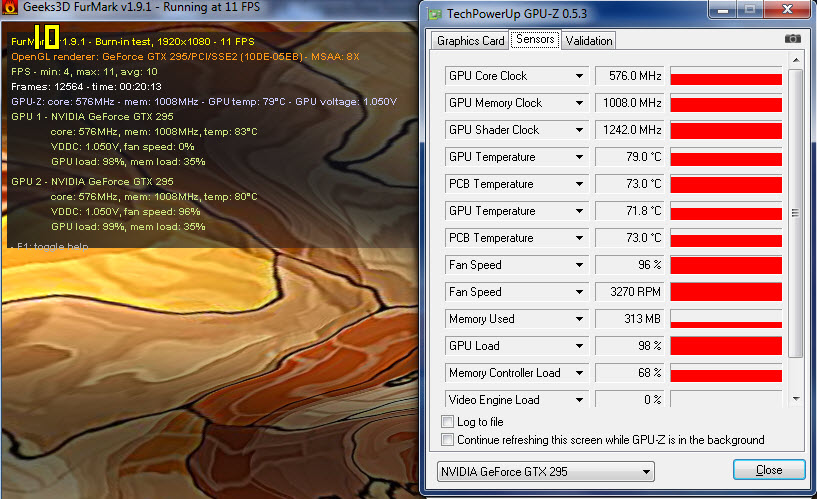Click the GPU Core Clock red graph

pos(726,76)
